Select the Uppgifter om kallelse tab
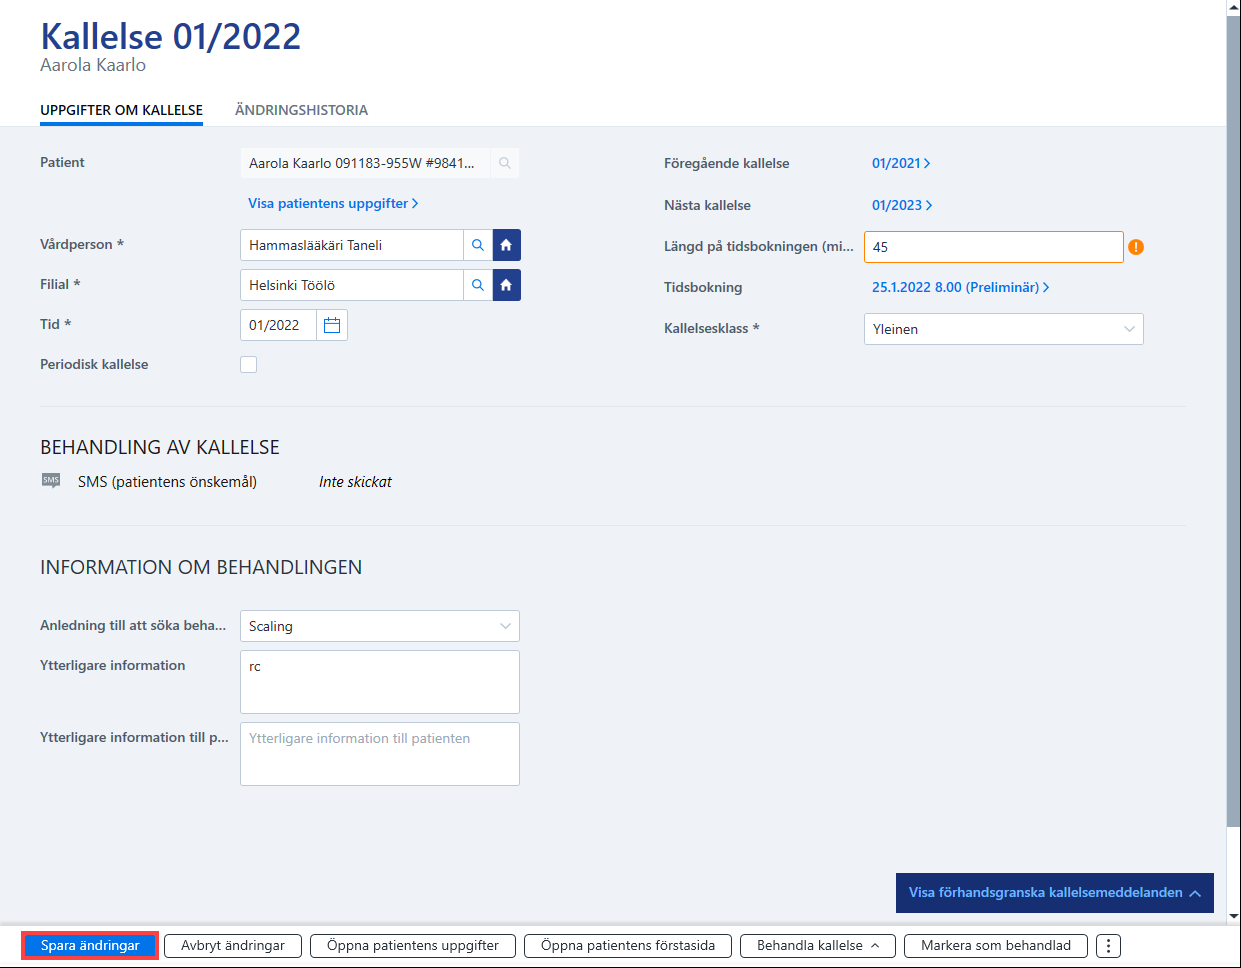1241x968 pixels. [x=121, y=110]
